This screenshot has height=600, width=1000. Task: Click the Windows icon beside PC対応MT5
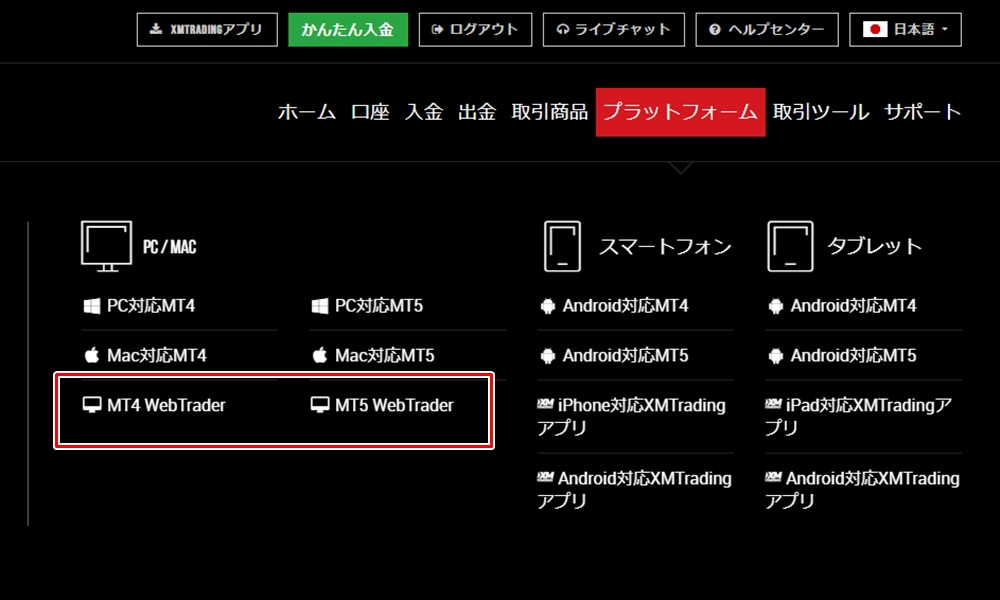pos(319,305)
